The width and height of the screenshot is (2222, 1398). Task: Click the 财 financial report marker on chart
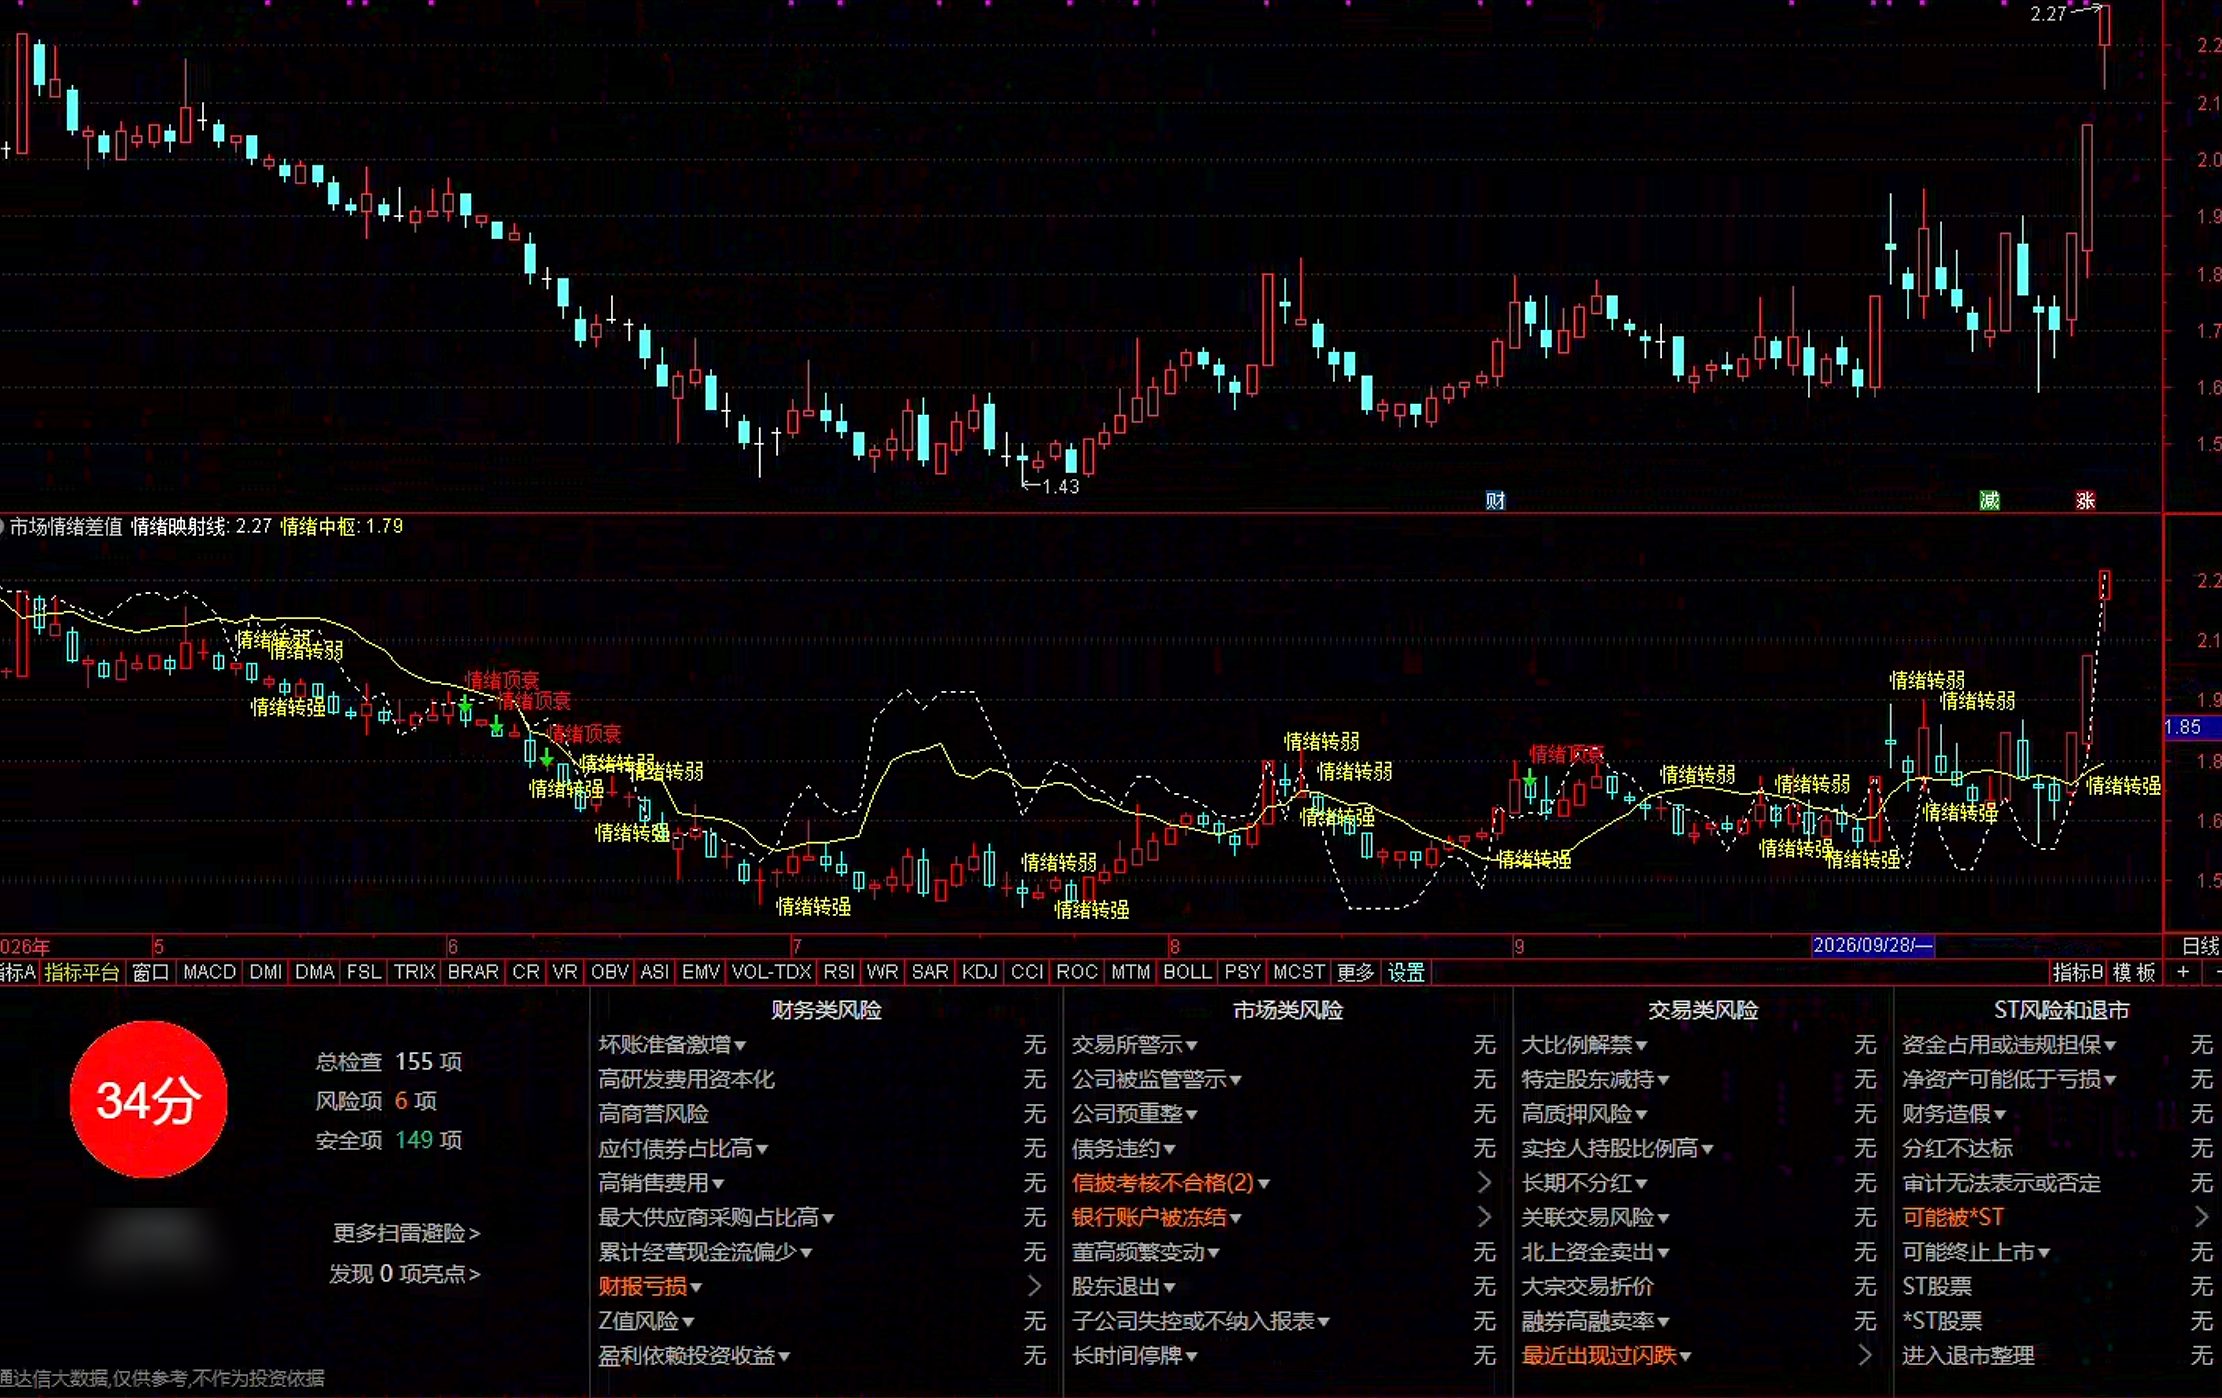(1495, 501)
